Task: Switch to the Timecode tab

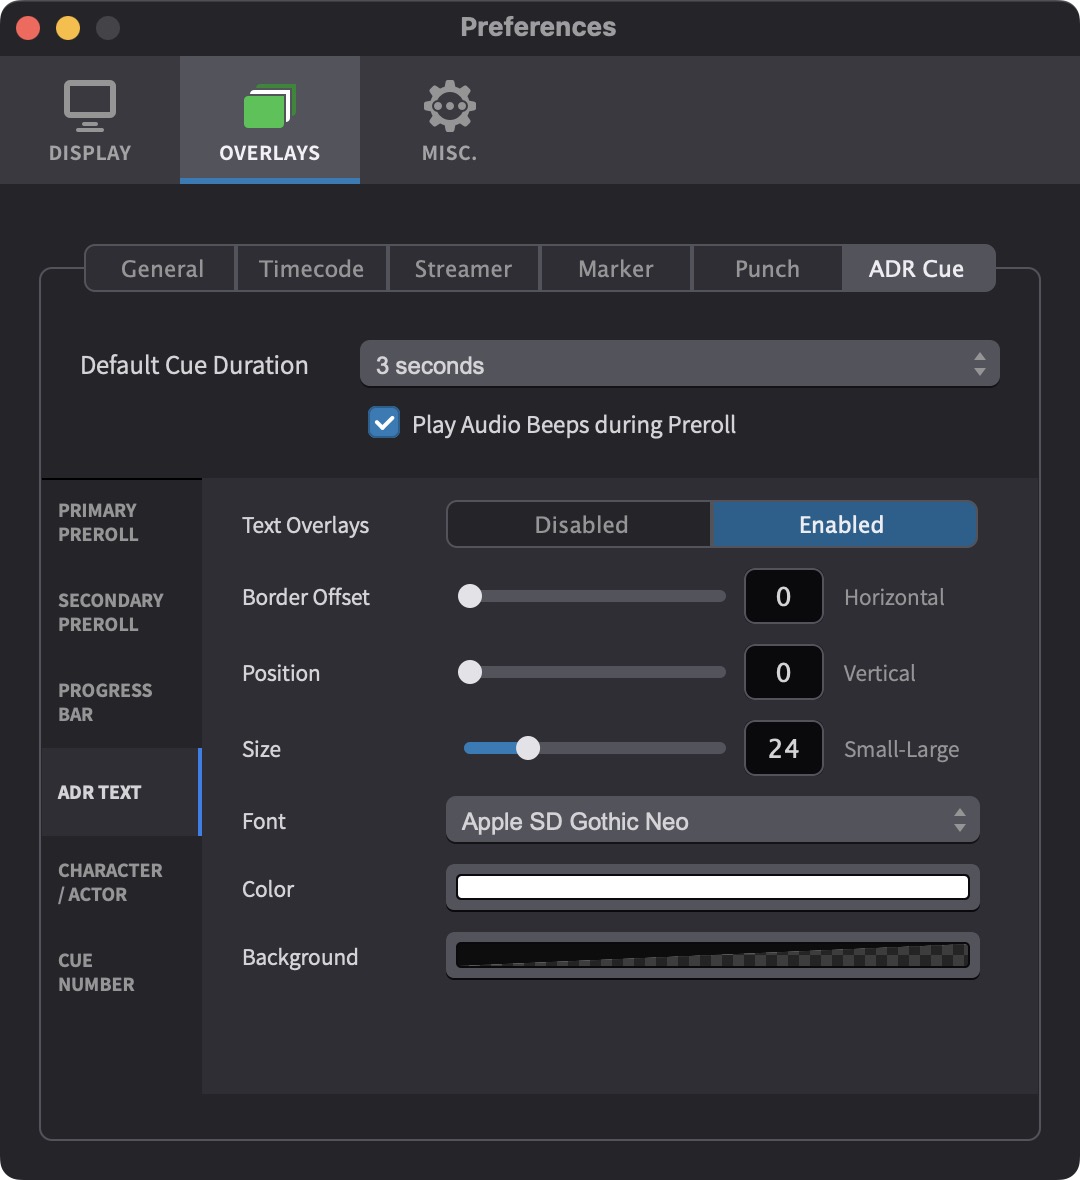Action: (312, 269)
